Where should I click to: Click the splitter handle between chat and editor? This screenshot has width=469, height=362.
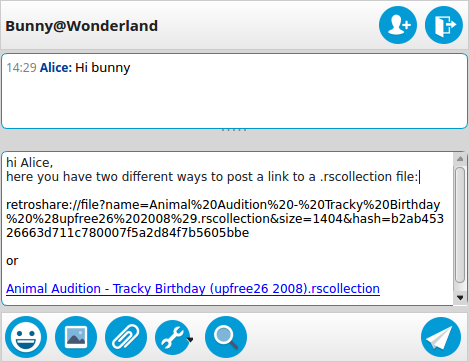pos(234,130)
